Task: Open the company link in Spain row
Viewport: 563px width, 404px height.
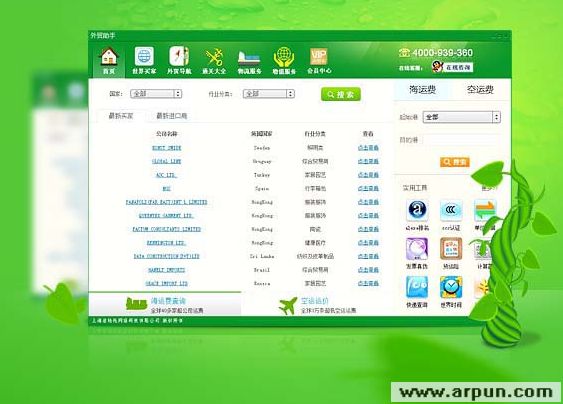Action: [x=166, y=189]
